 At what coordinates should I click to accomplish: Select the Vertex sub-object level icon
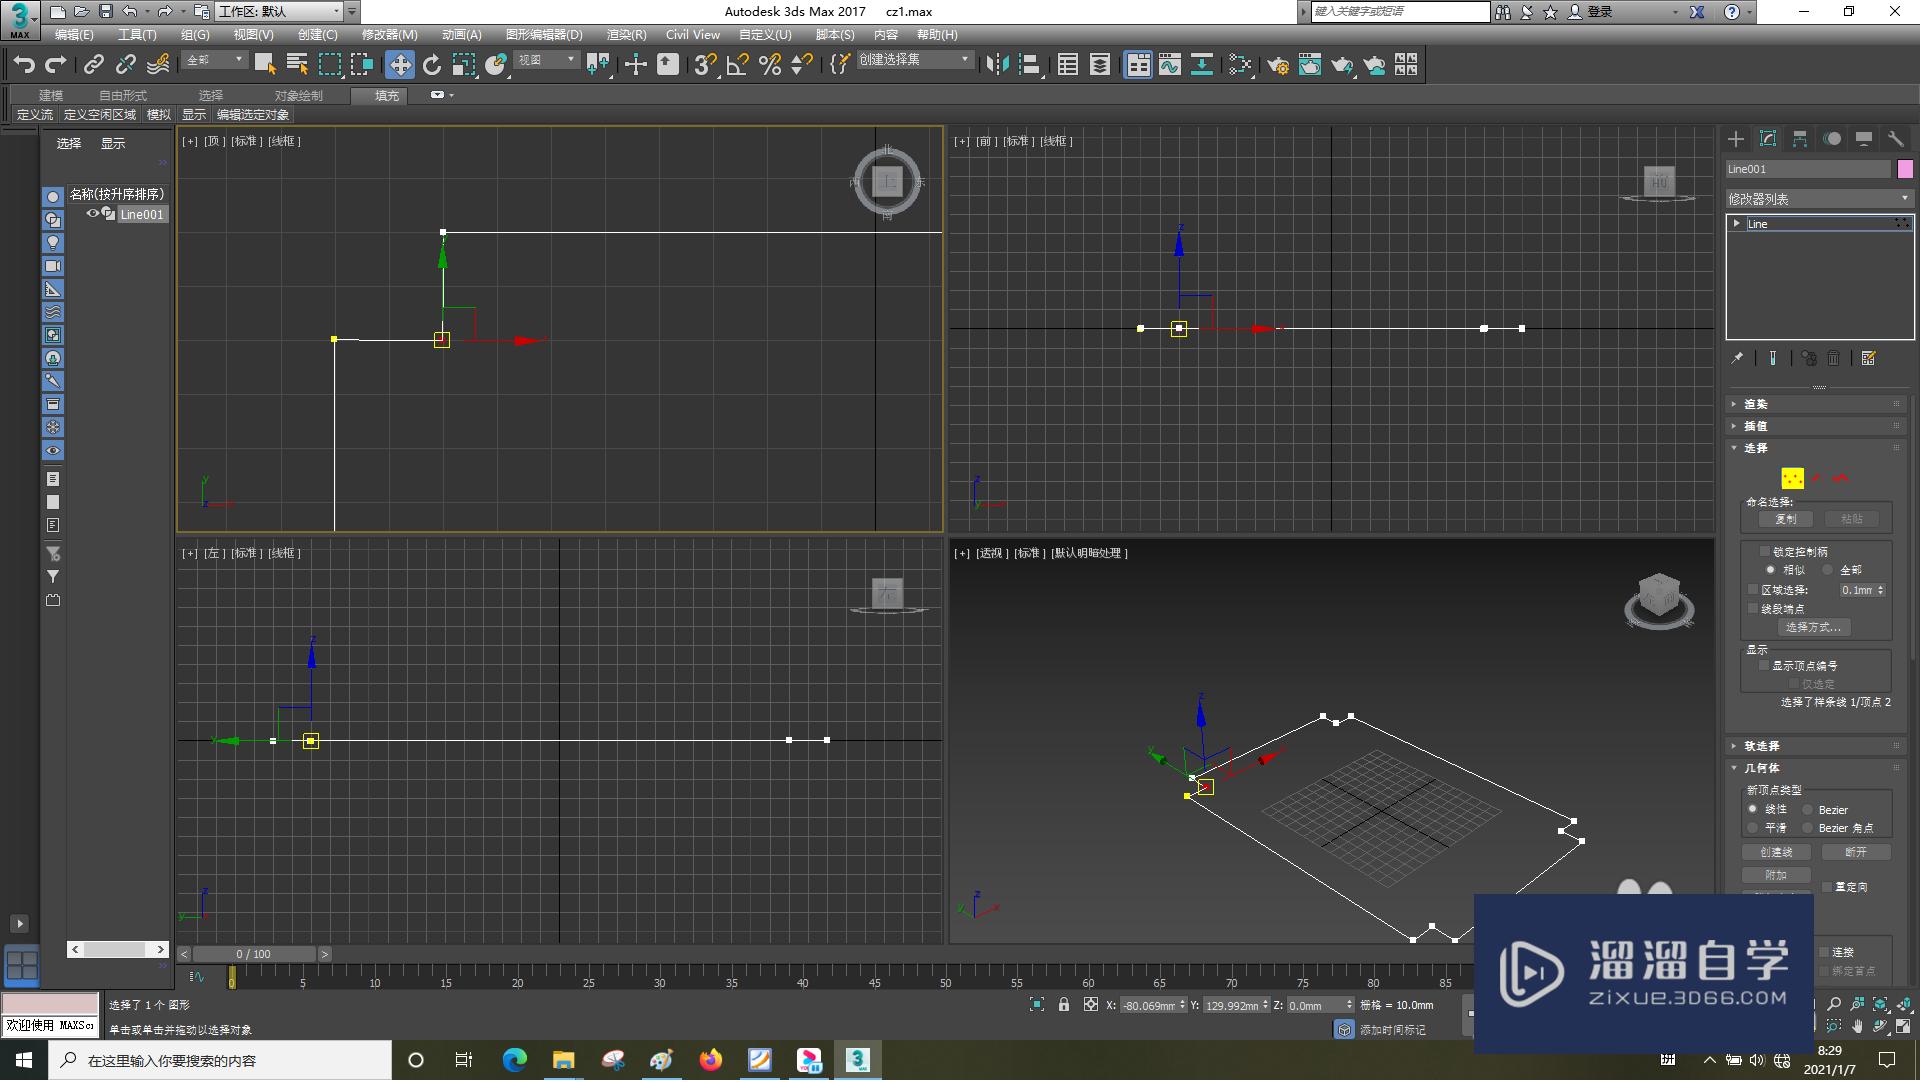[x=1793, y=479]
